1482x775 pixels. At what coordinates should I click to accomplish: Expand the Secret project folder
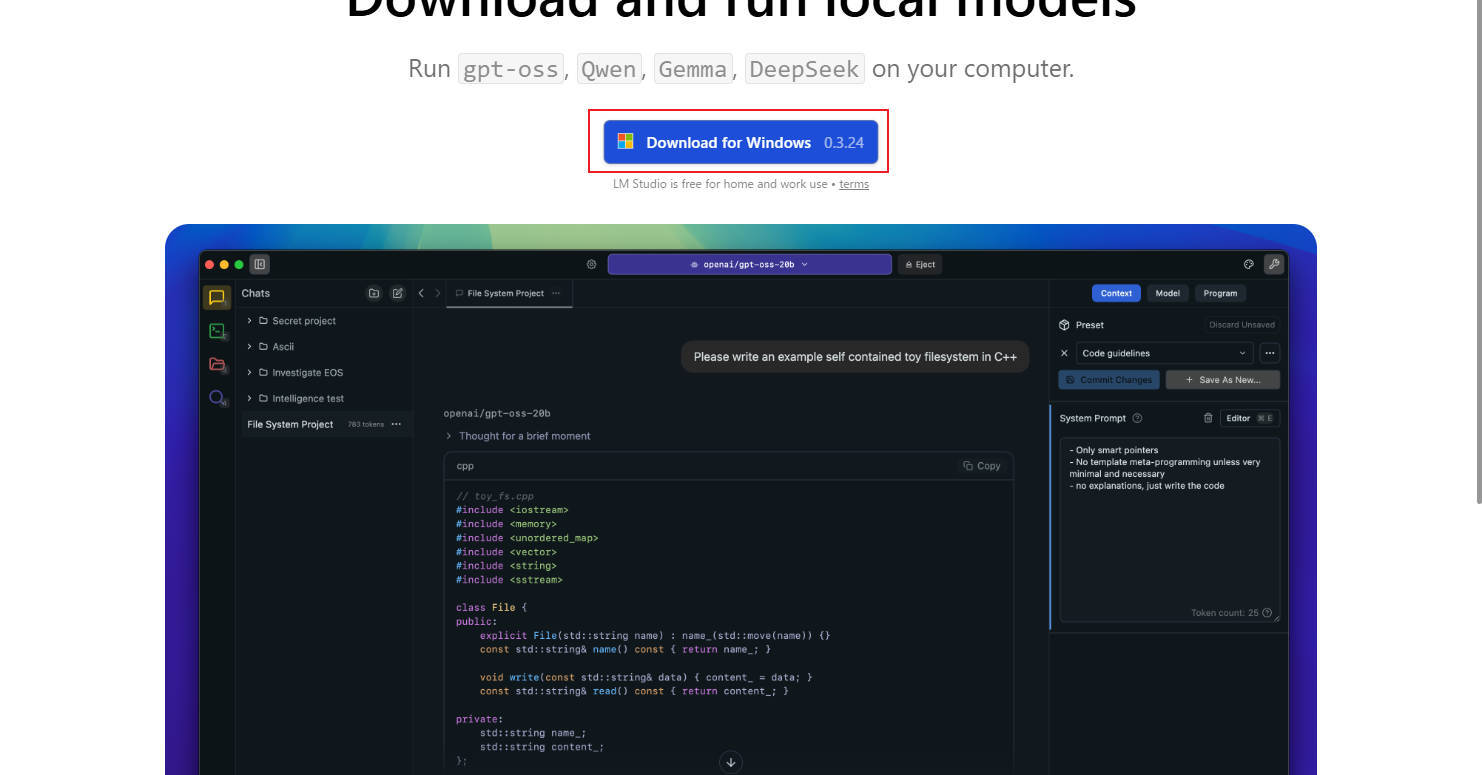[x=249, y=321]
